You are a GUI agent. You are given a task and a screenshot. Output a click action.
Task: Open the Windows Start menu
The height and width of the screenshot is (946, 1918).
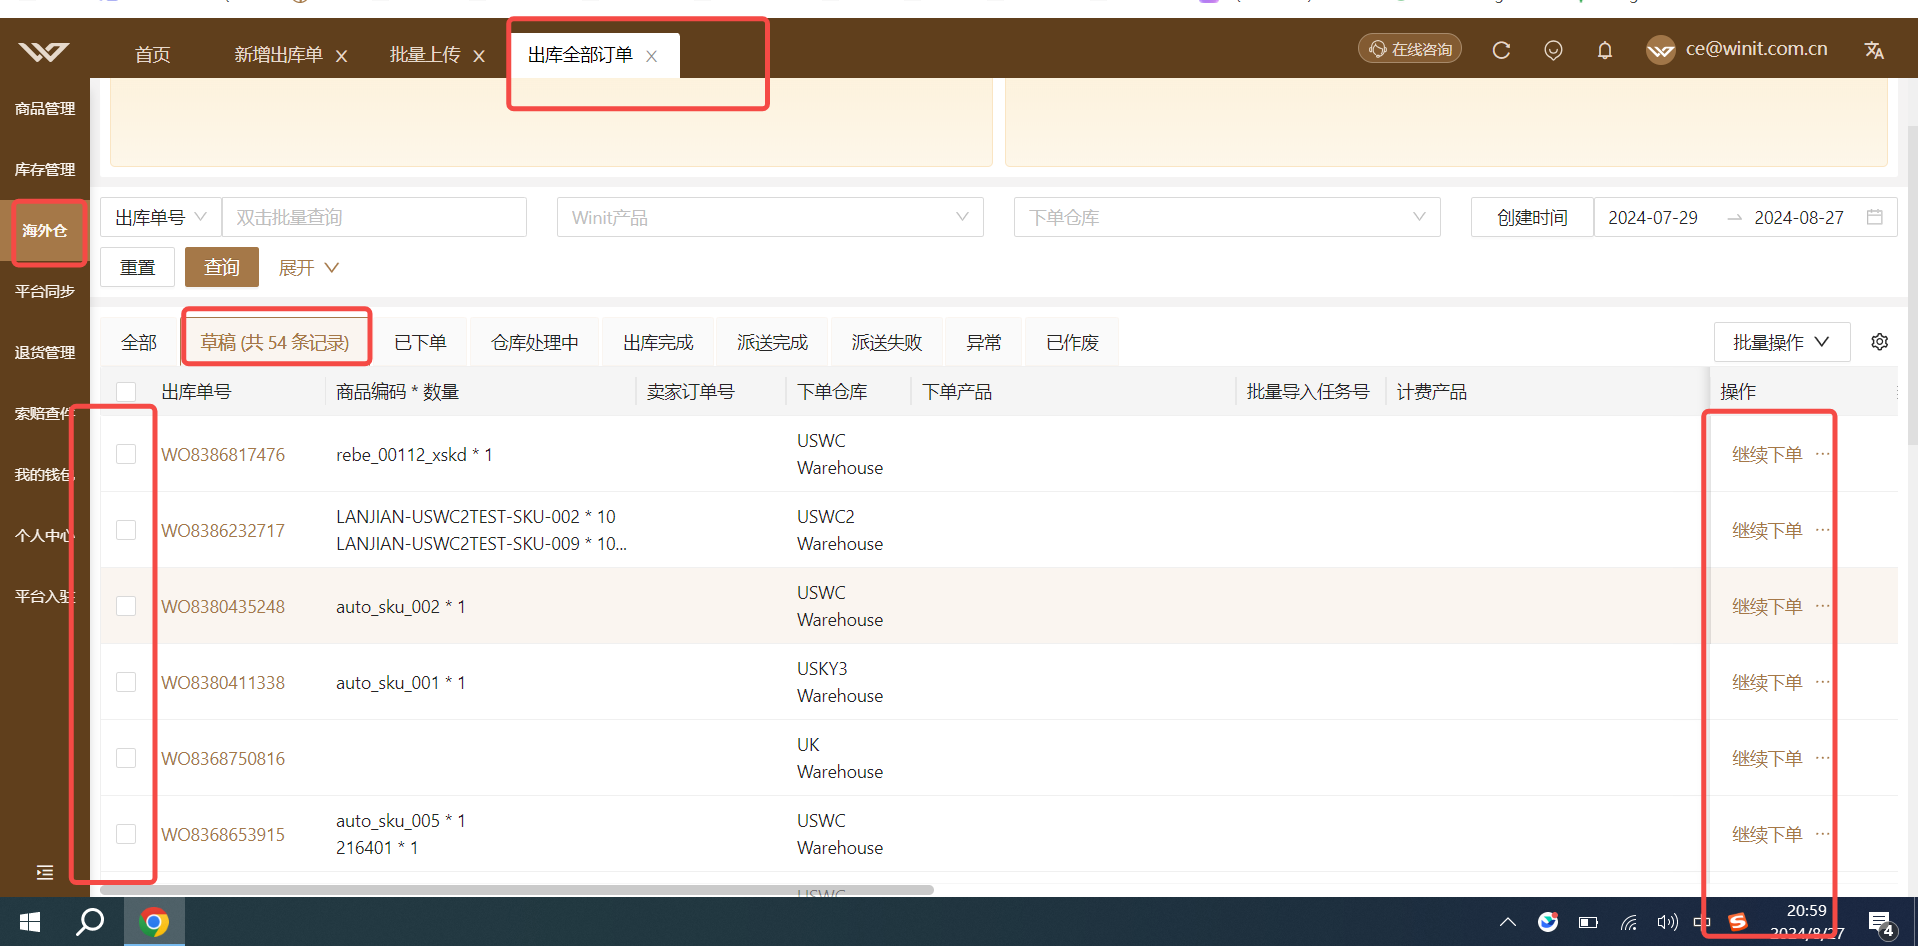30,922
